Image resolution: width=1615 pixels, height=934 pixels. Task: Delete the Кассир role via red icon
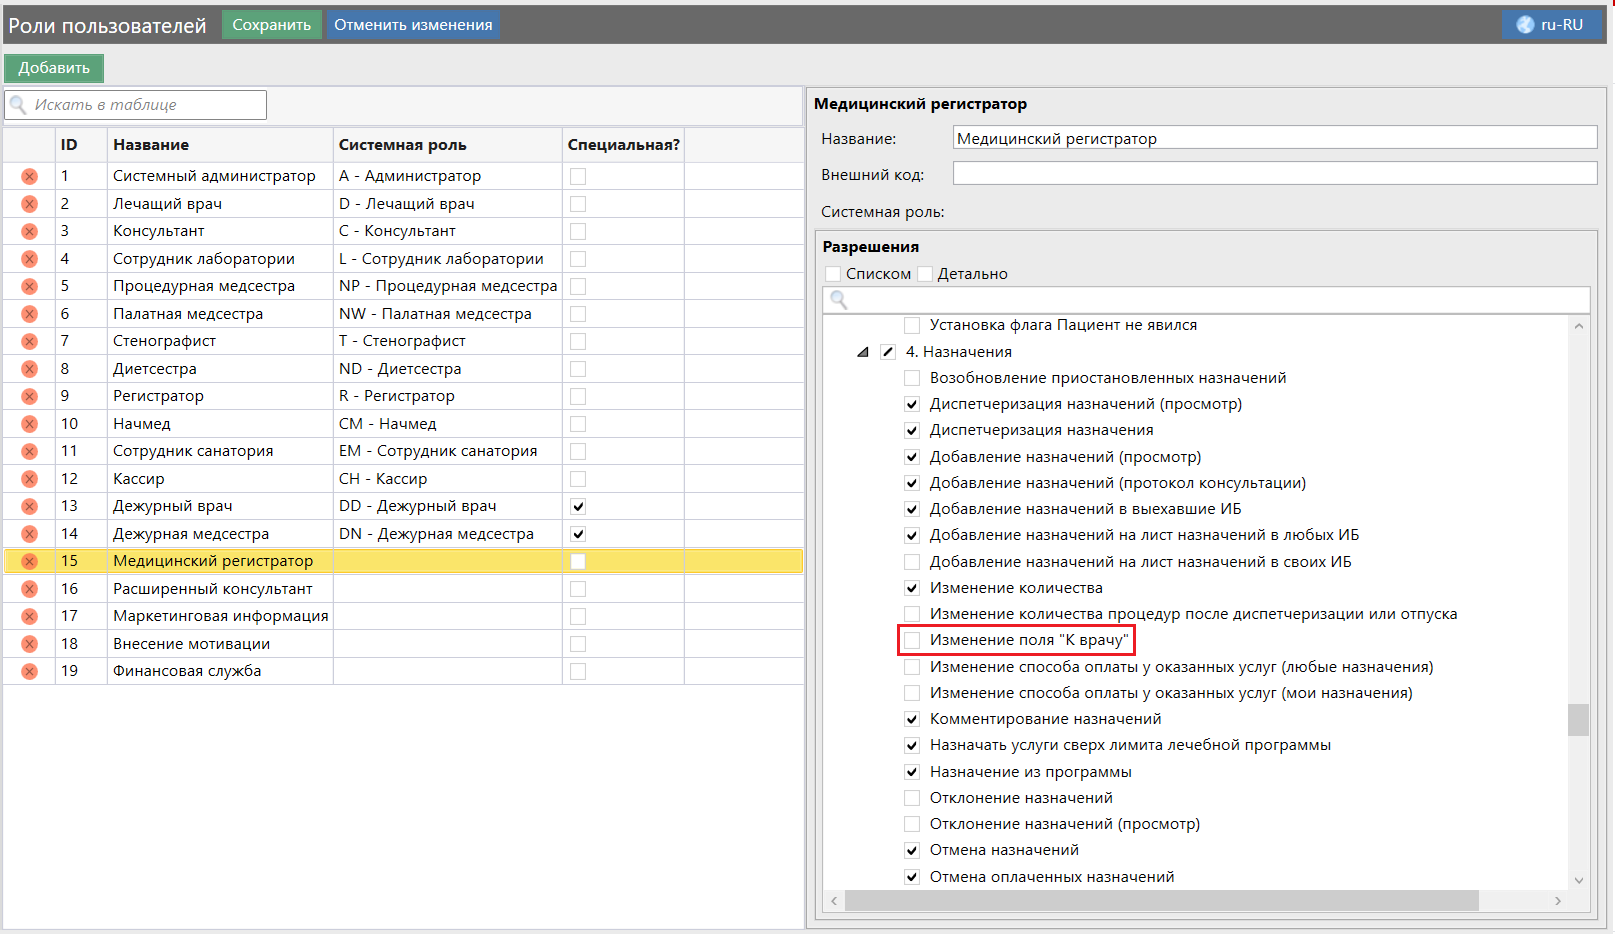[29, 479]
